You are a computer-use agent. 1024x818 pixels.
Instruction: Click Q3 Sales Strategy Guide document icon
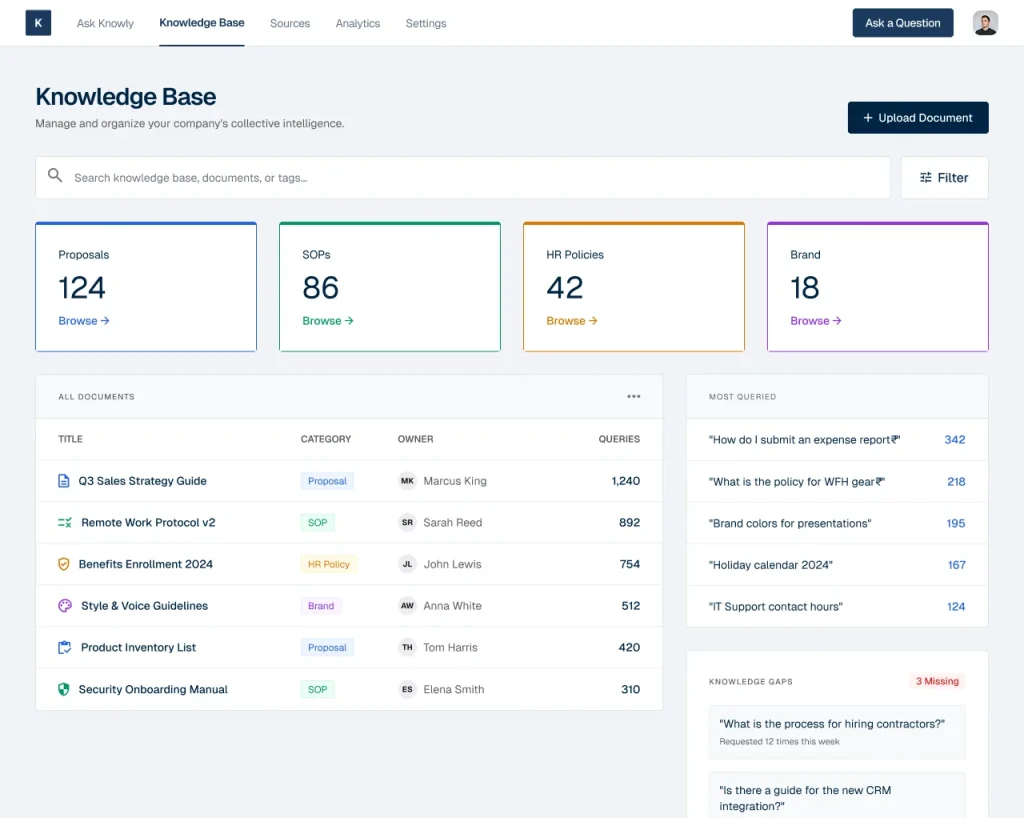[63, 481]
